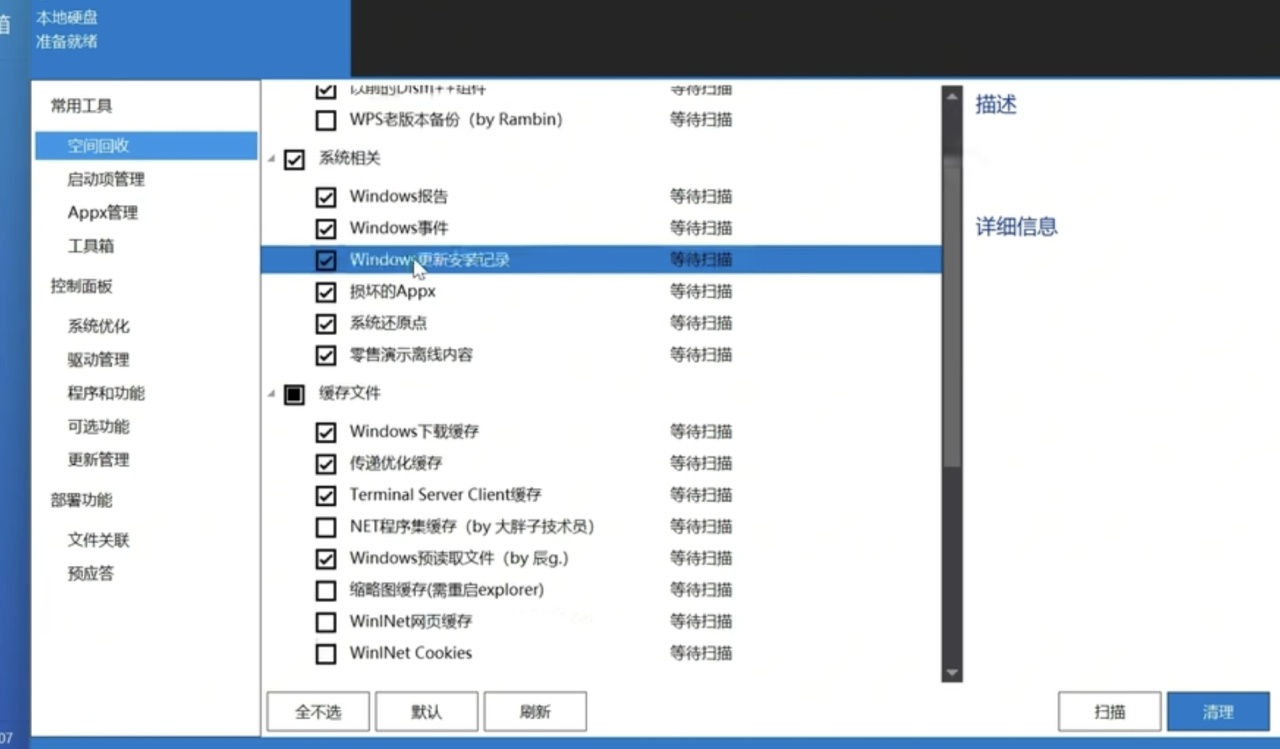The height and width of the screenshot is (749, 1280).
Task: Uncheck 传递优化缓存 checkbox
Action: [326, 464]
